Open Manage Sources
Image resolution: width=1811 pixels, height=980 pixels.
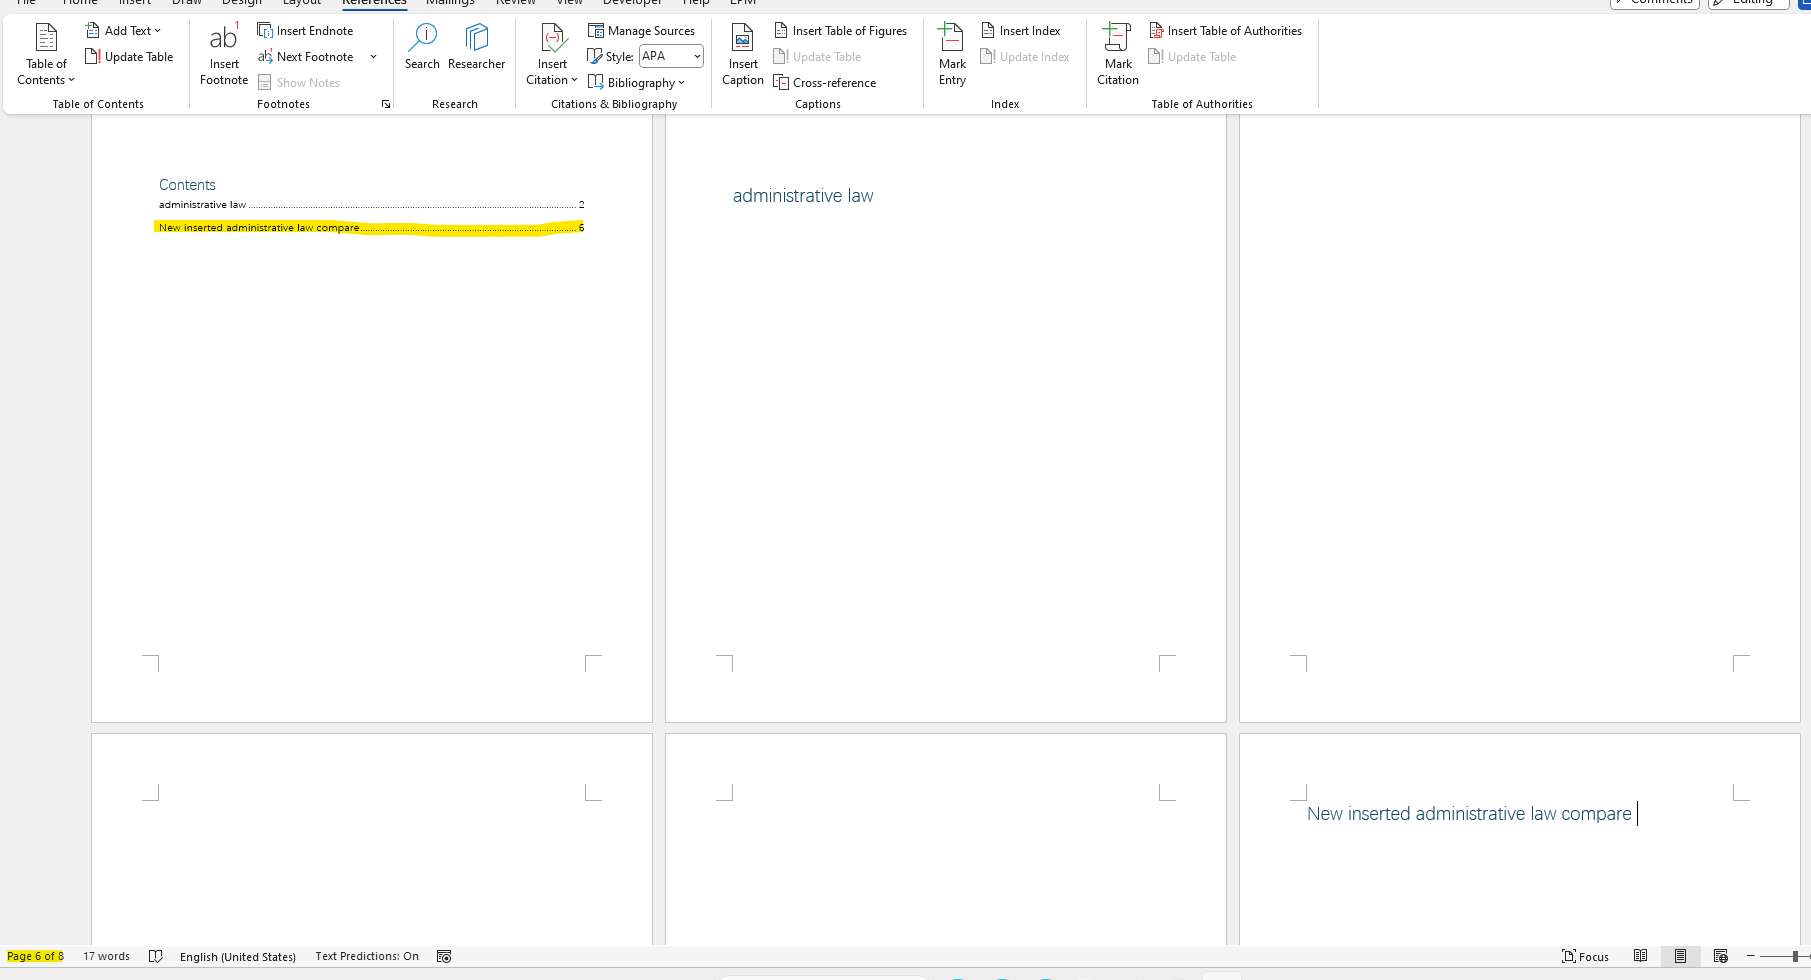pyautogui.click(x=642, y=30)
